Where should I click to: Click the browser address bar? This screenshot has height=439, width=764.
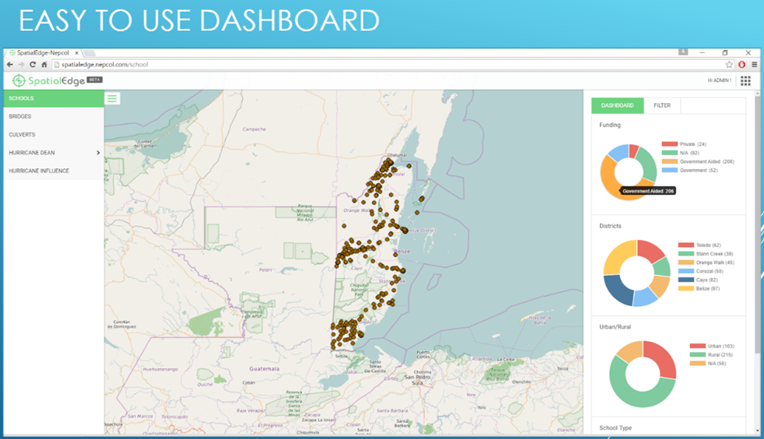380,64
